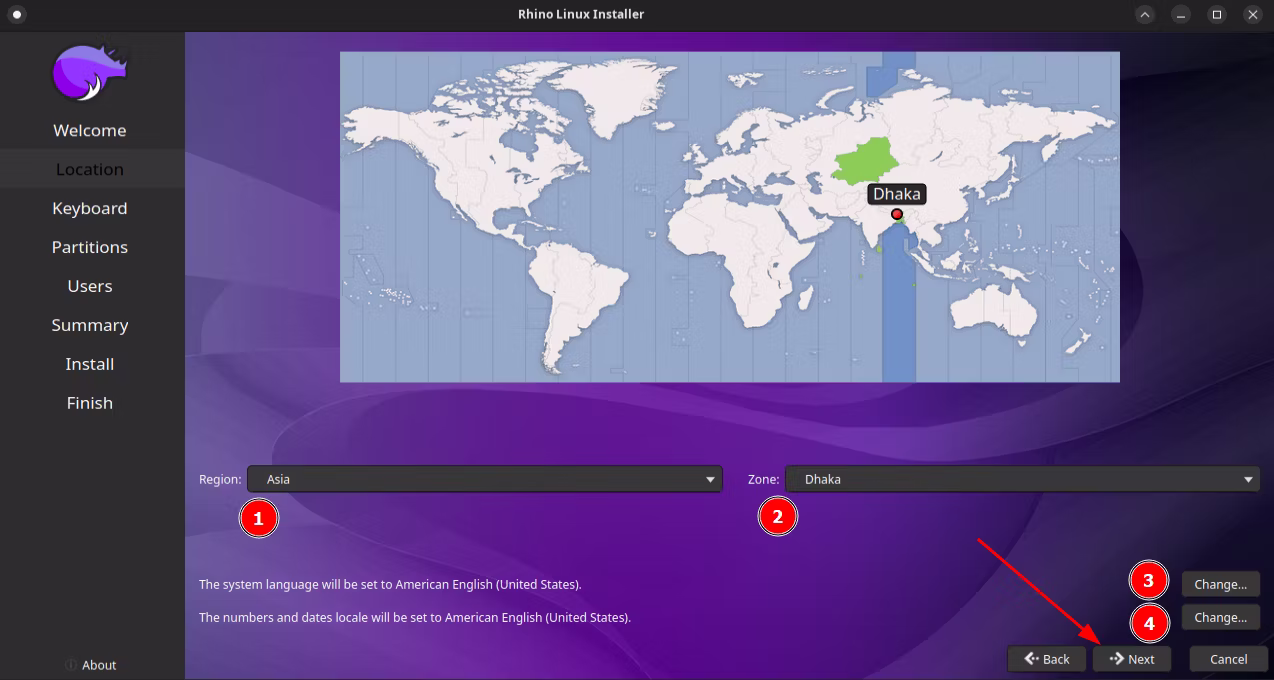Open the Region dropdown showing Asia
Image resolution: width=1274 pixels, height=680 pixels.
[484, 479]
